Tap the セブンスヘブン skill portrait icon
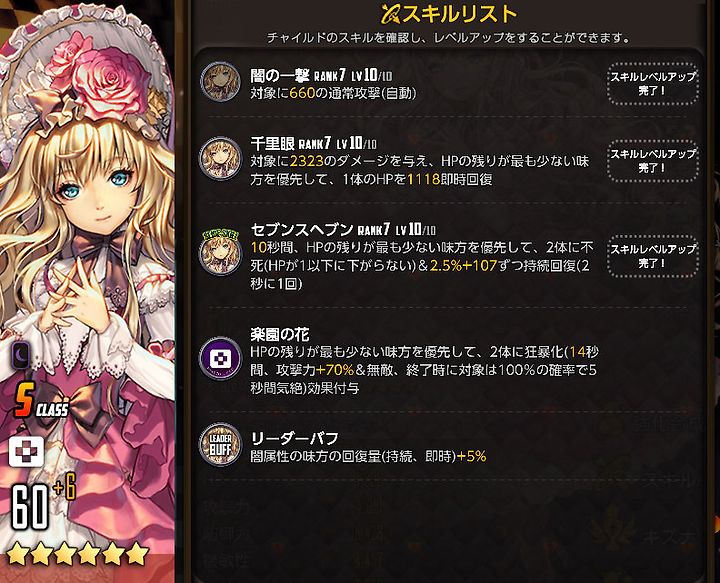 (x=220, y=252)
